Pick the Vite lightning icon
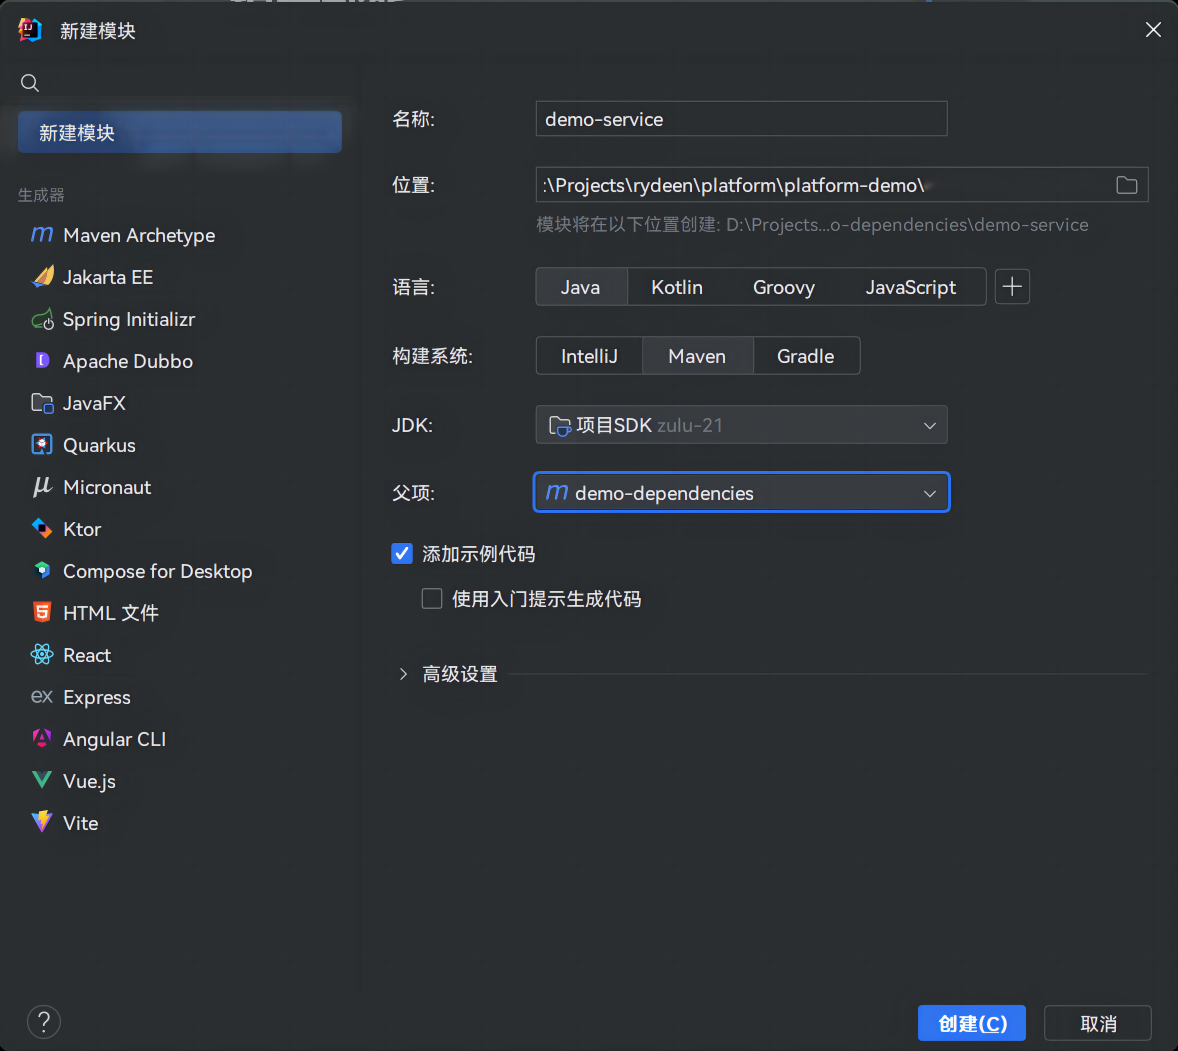 (42, 823)
